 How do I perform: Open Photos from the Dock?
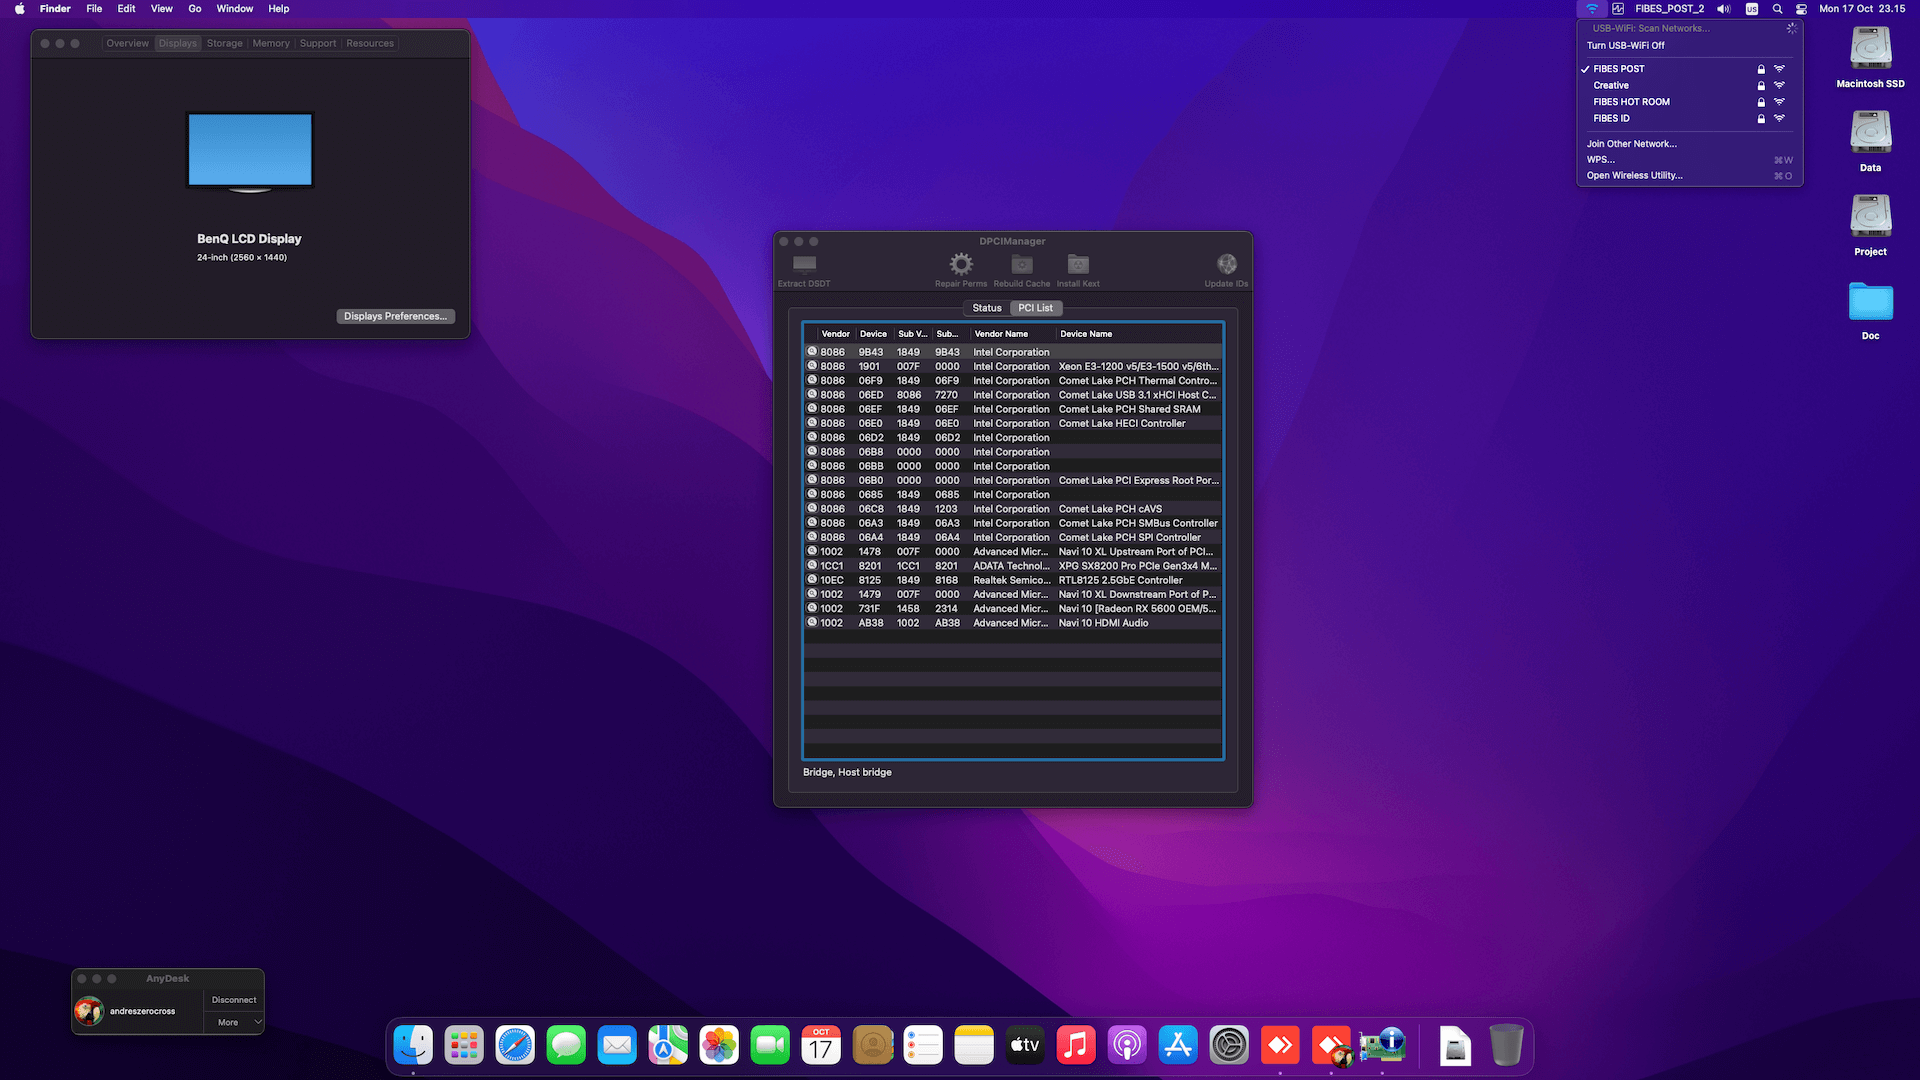click(x=719, y=1045)
